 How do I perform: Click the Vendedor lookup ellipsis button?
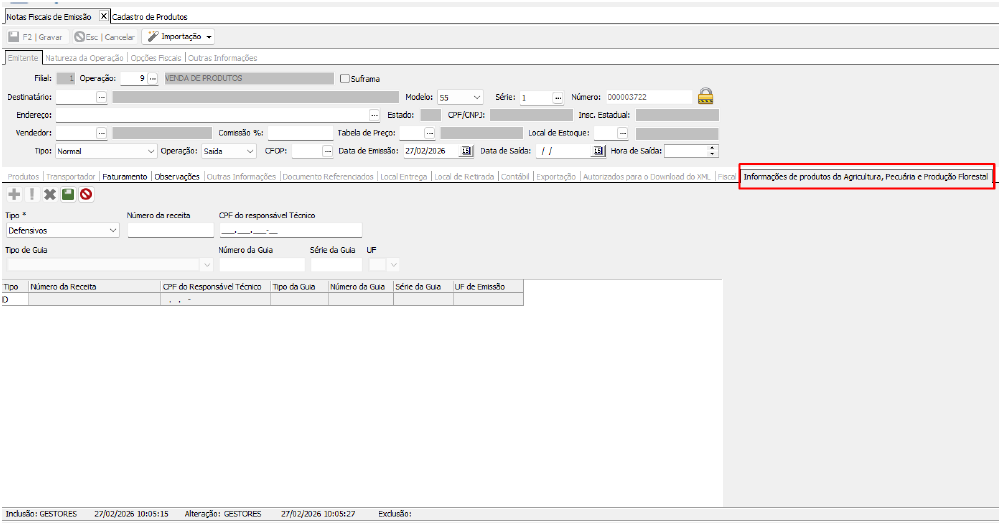click(x=101, y=133)
